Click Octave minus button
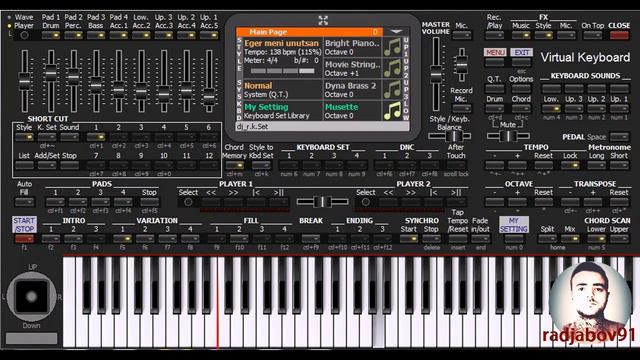Viewport: 640px width, 360px height. click(494, 202)
